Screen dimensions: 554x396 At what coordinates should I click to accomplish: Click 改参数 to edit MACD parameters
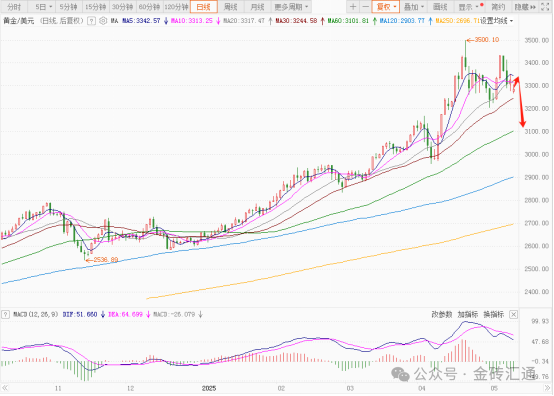click(442, 314)
